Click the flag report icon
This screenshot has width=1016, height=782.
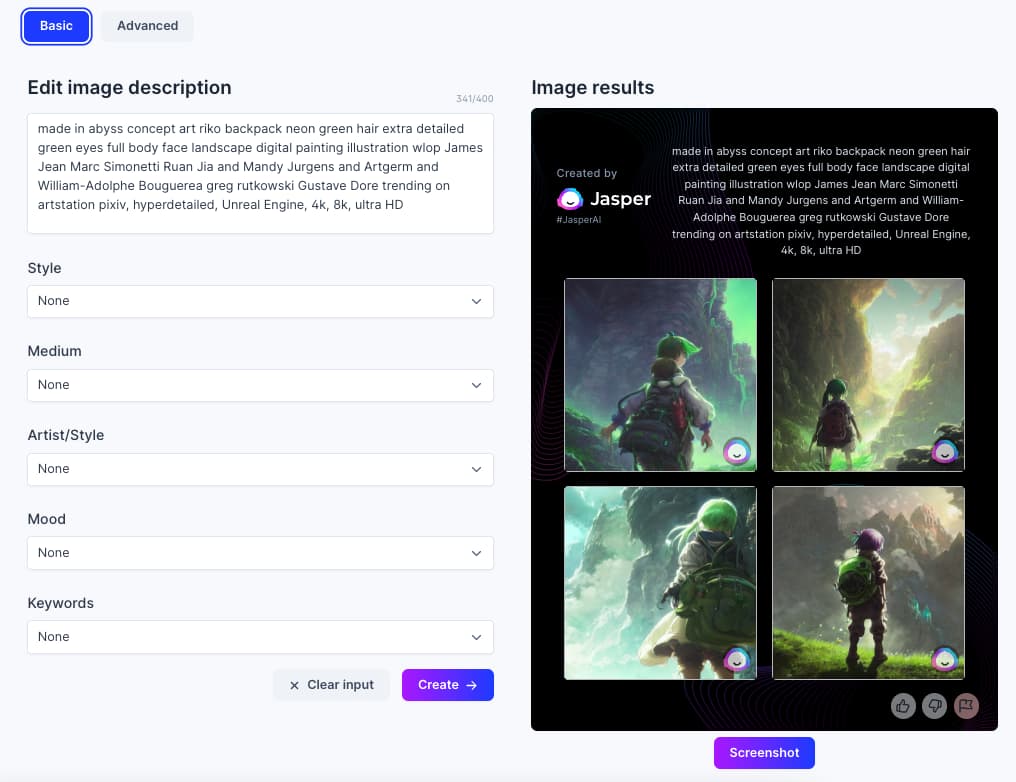click(x=966, y=706)
